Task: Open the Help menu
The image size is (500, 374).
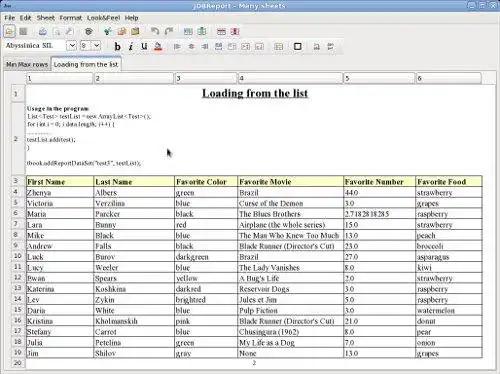Action: point(132,18)
